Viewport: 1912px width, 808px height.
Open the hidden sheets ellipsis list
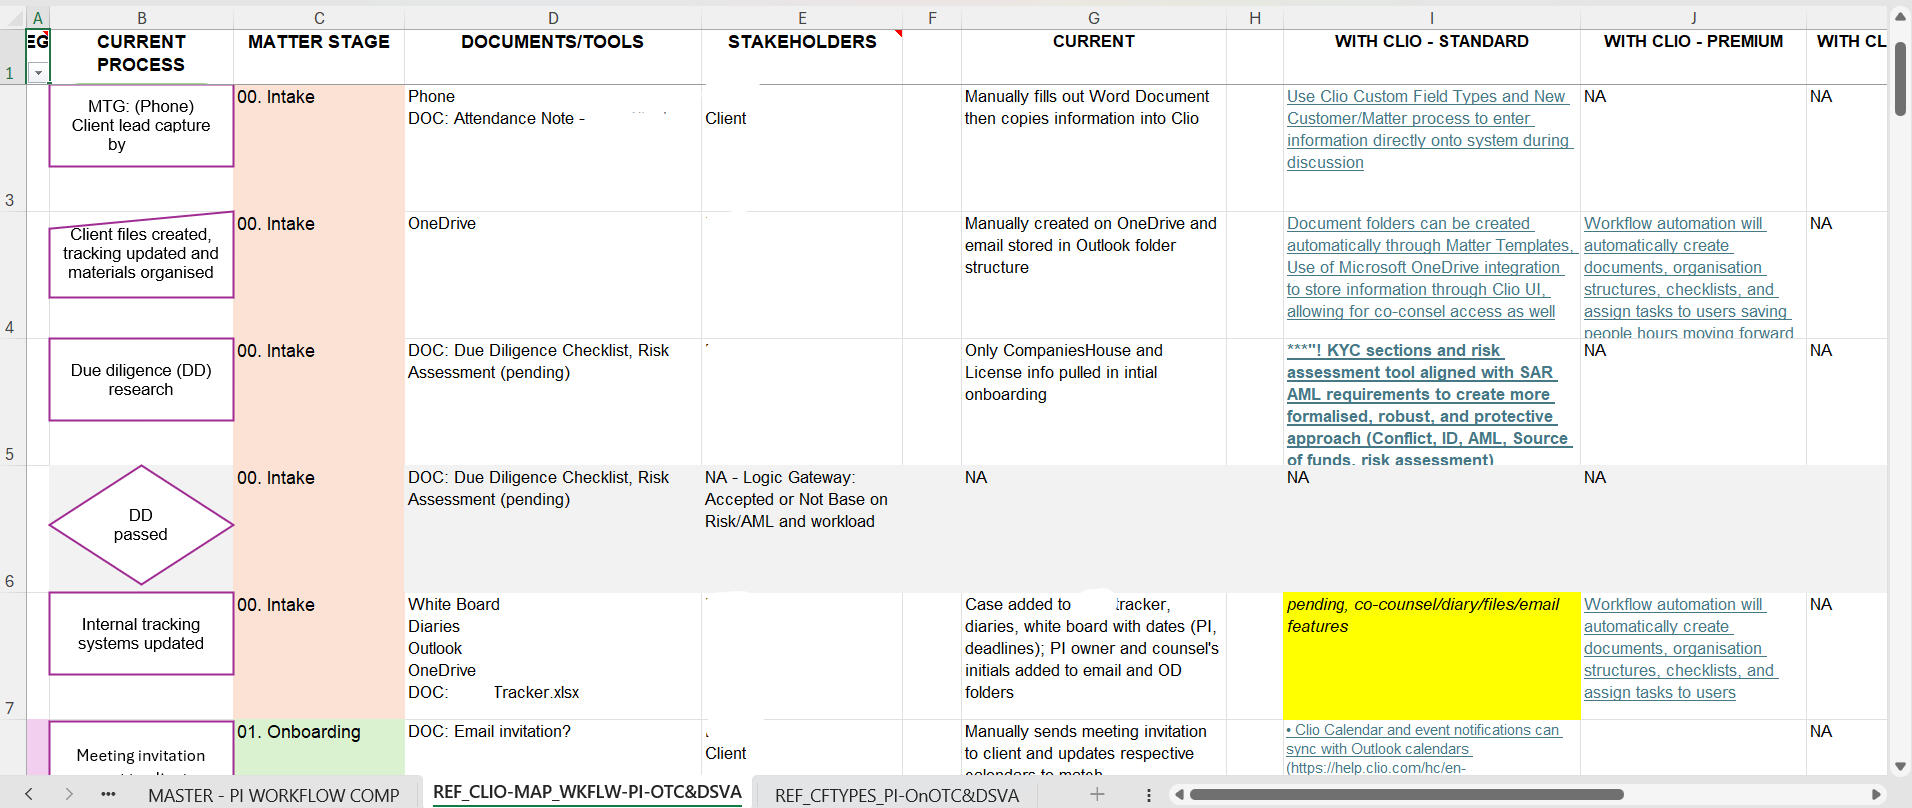click(x=108, y=795)
